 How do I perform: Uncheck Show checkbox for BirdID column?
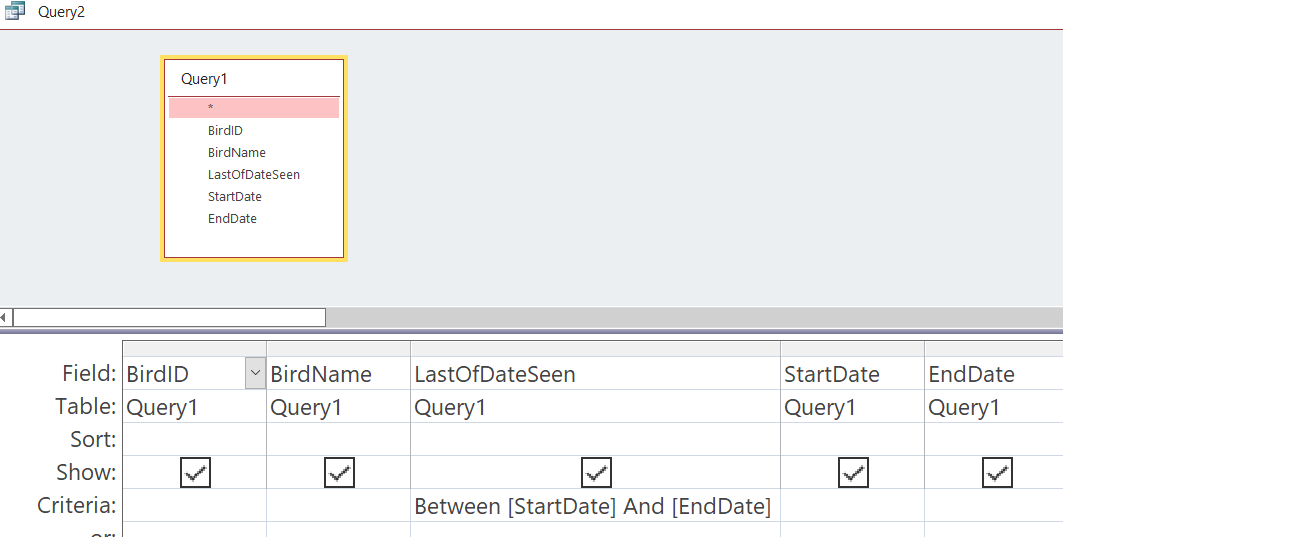[x=195, y=473]
